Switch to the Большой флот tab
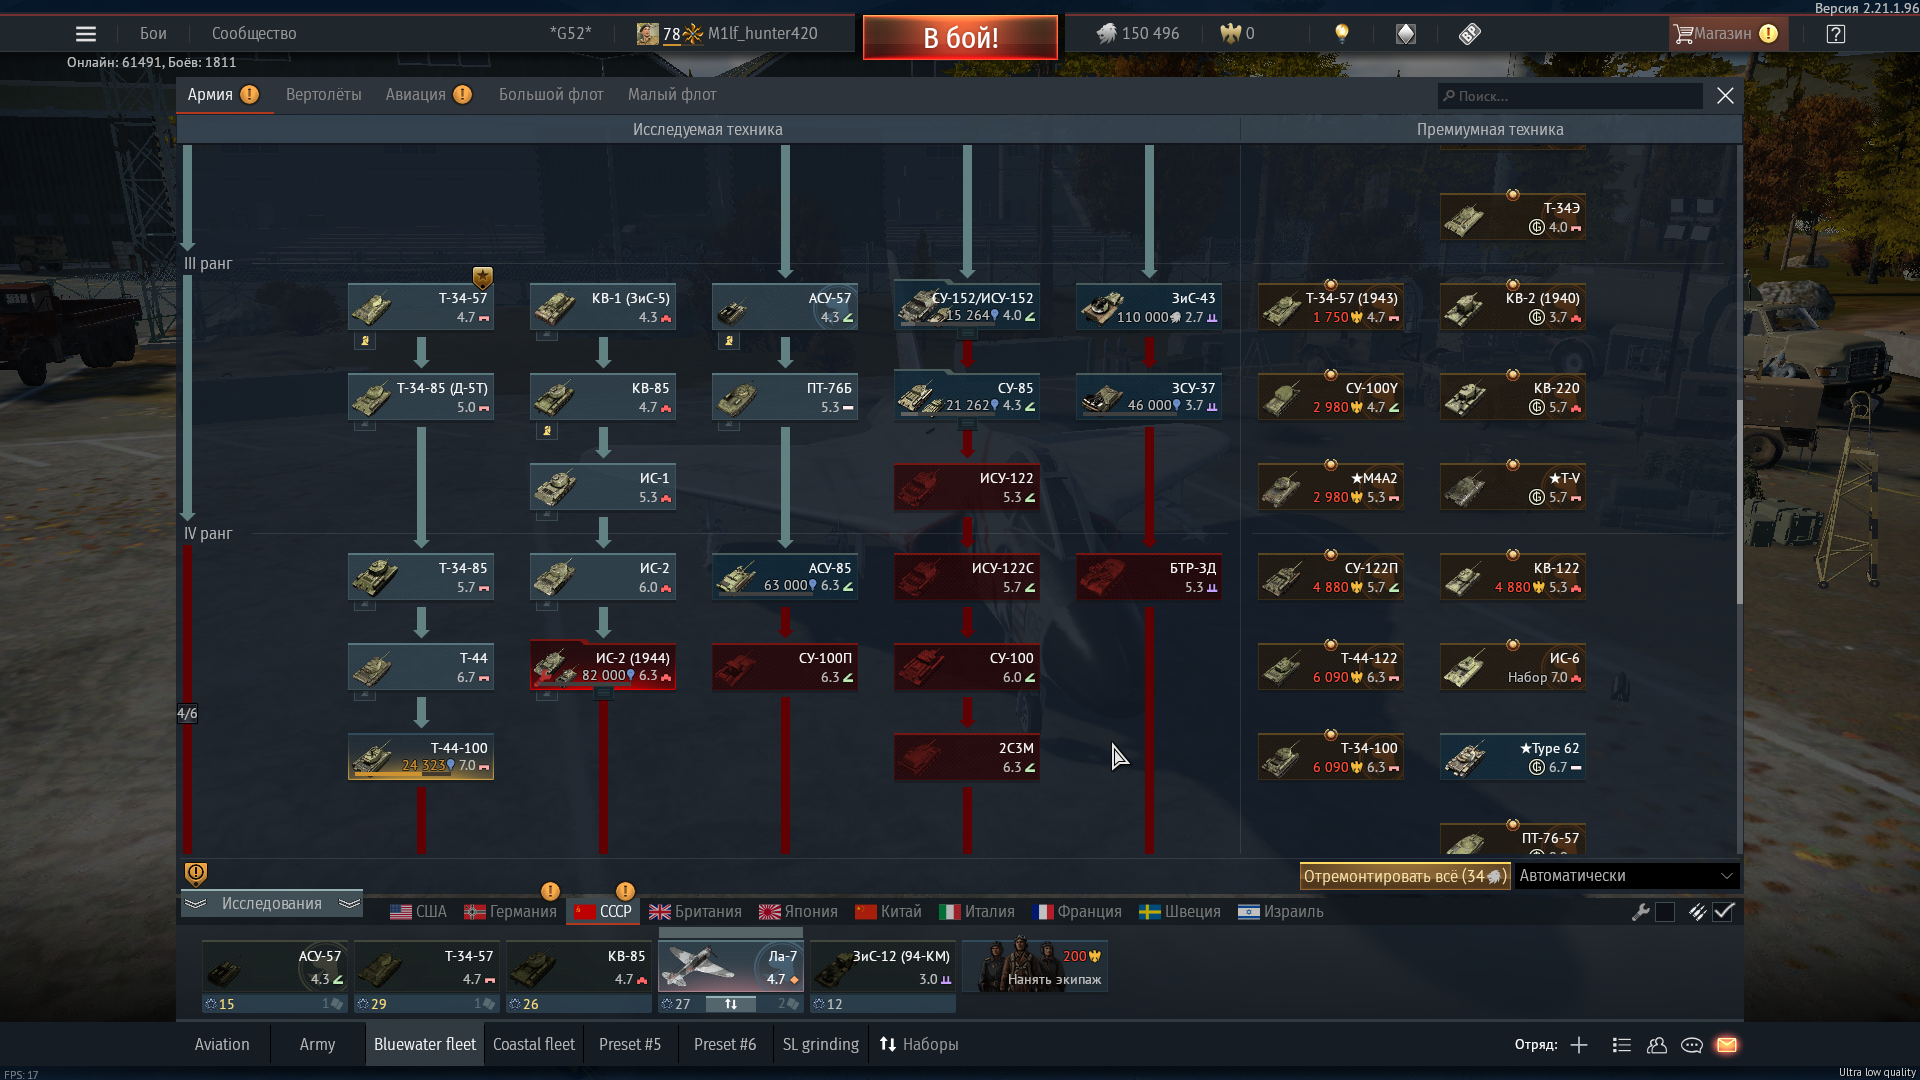Screen dimensions: 1920x1080 point(551,95)
